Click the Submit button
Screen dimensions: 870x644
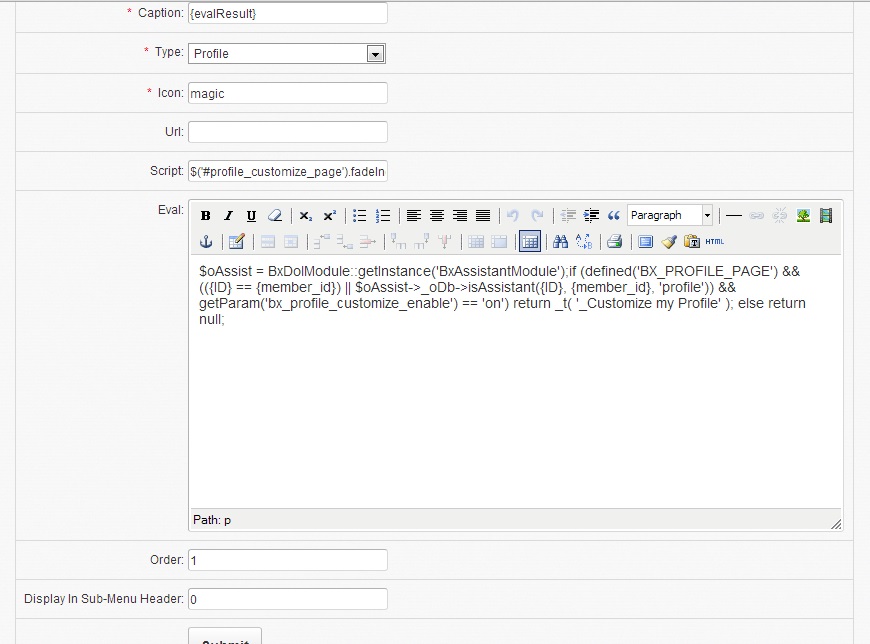click(x=225, y=637)
